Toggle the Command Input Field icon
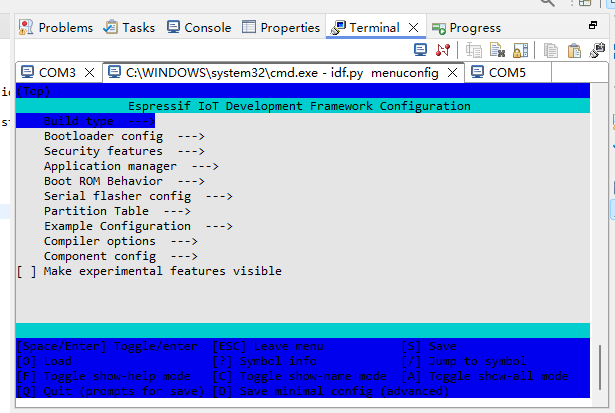Image resolution: width=615 pixels, height=413 pixels. tap(474, 51)
